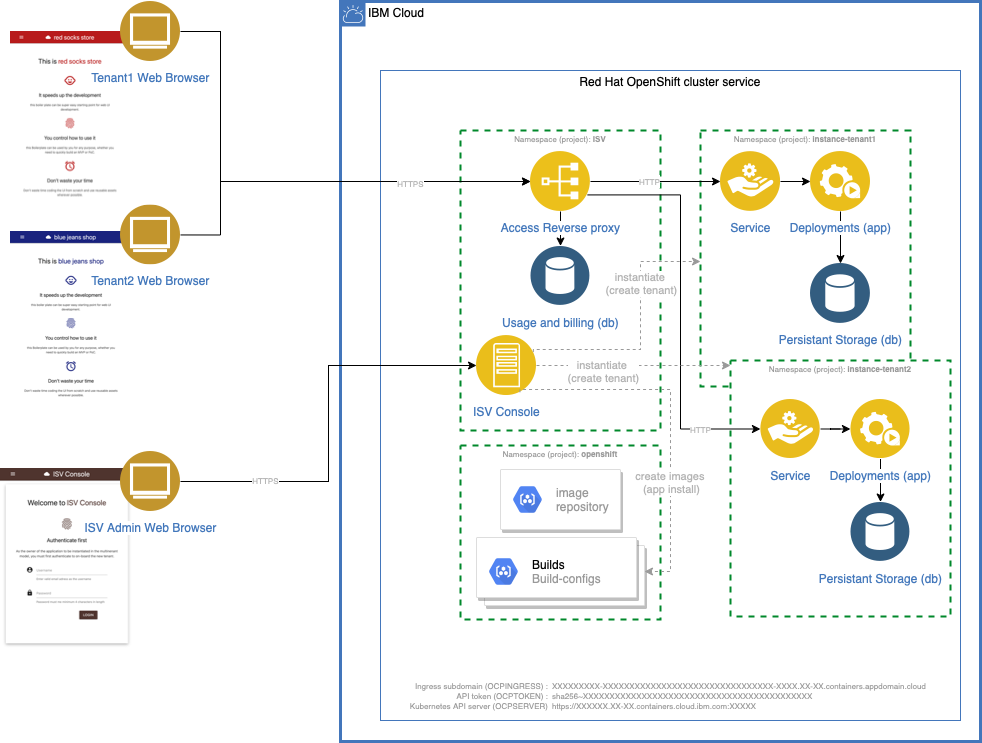Screen dimensions: 982x743
Task: Click the Deployments icon in instance-tenant2 namespace
Action: pyautogui.click(x=880, y=430)
